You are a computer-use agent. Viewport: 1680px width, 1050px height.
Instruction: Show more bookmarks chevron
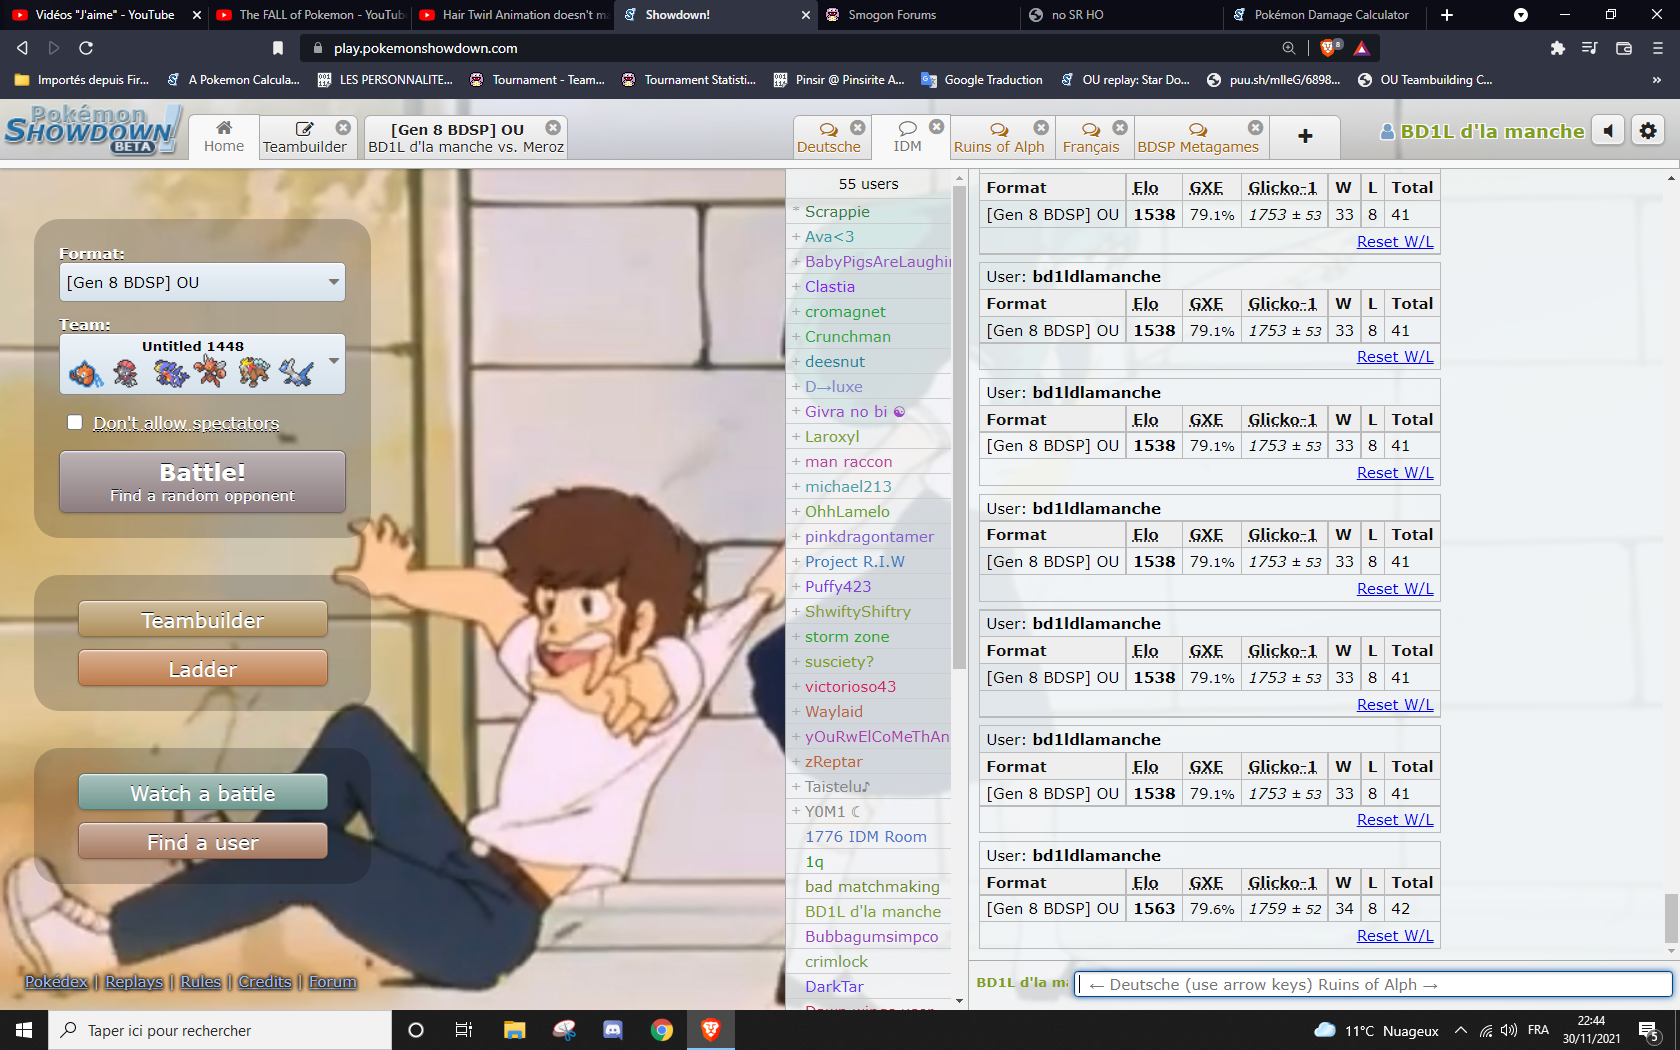(x=1656, y=80)
